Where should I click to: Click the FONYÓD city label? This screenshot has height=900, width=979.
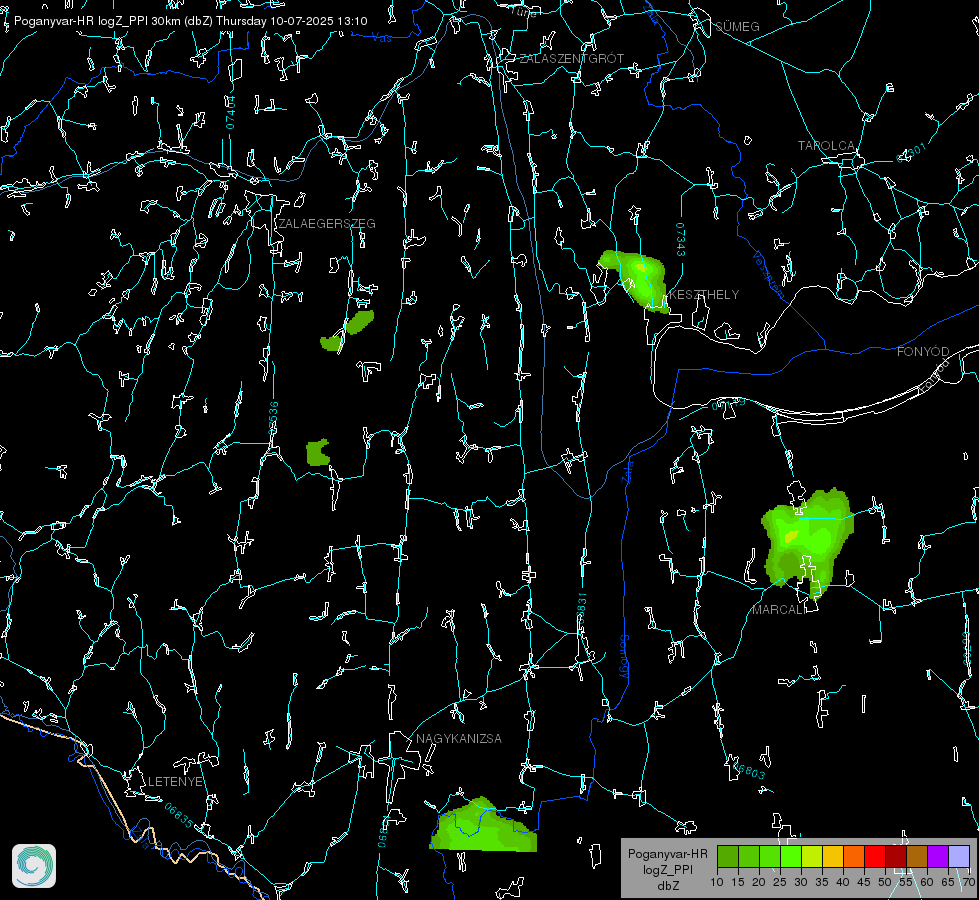coord(923,352)
